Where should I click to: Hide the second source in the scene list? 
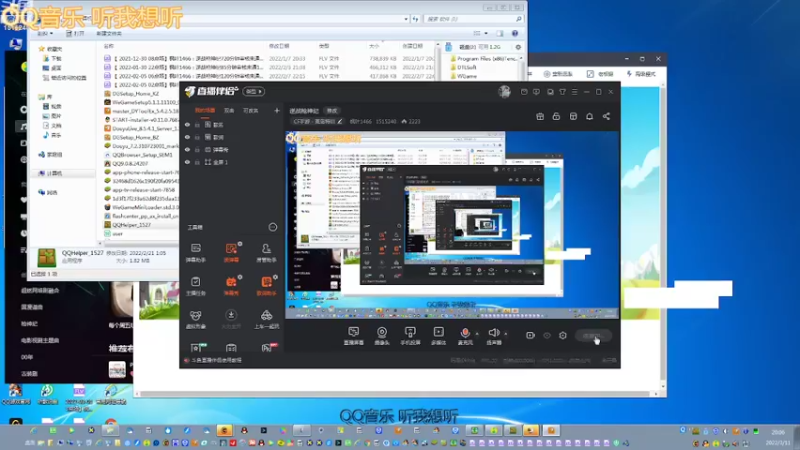pyautogui.click(x=187, y=137)
